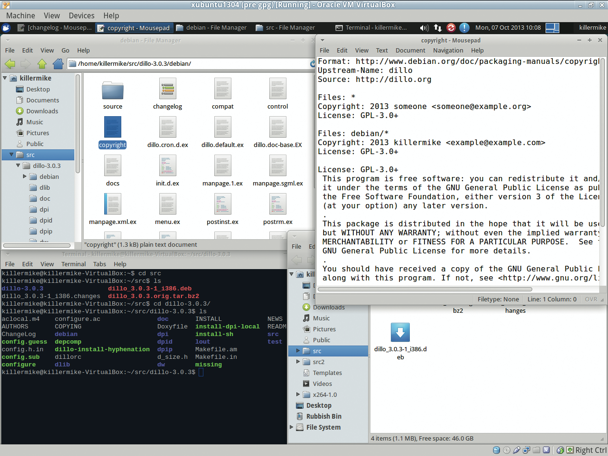Select Templates in src File Manager sidebar

pos(327,372)
